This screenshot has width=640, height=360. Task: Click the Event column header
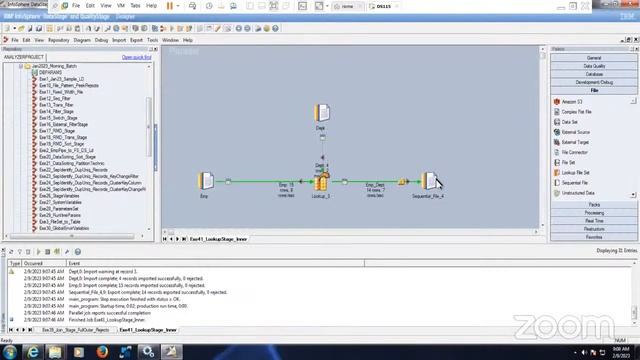click(x=215, y=263)
